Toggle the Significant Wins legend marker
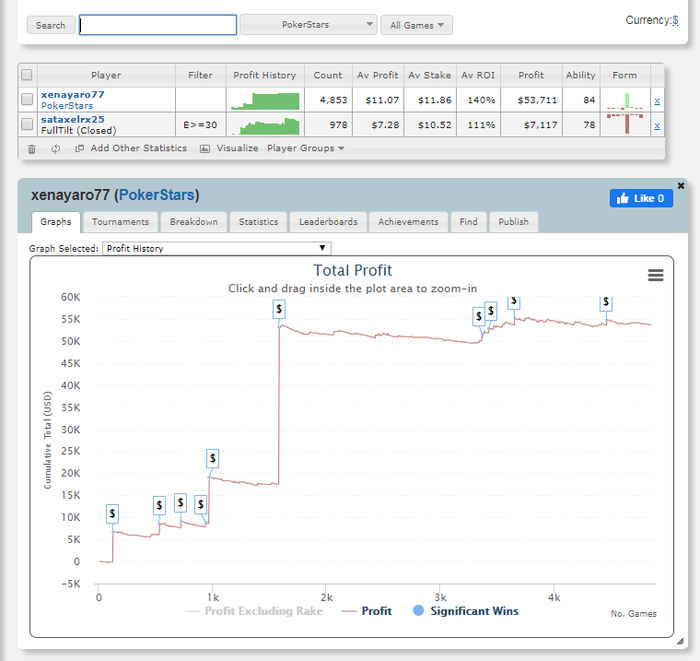Screen dimensions: 700x661 click(418, 611)
